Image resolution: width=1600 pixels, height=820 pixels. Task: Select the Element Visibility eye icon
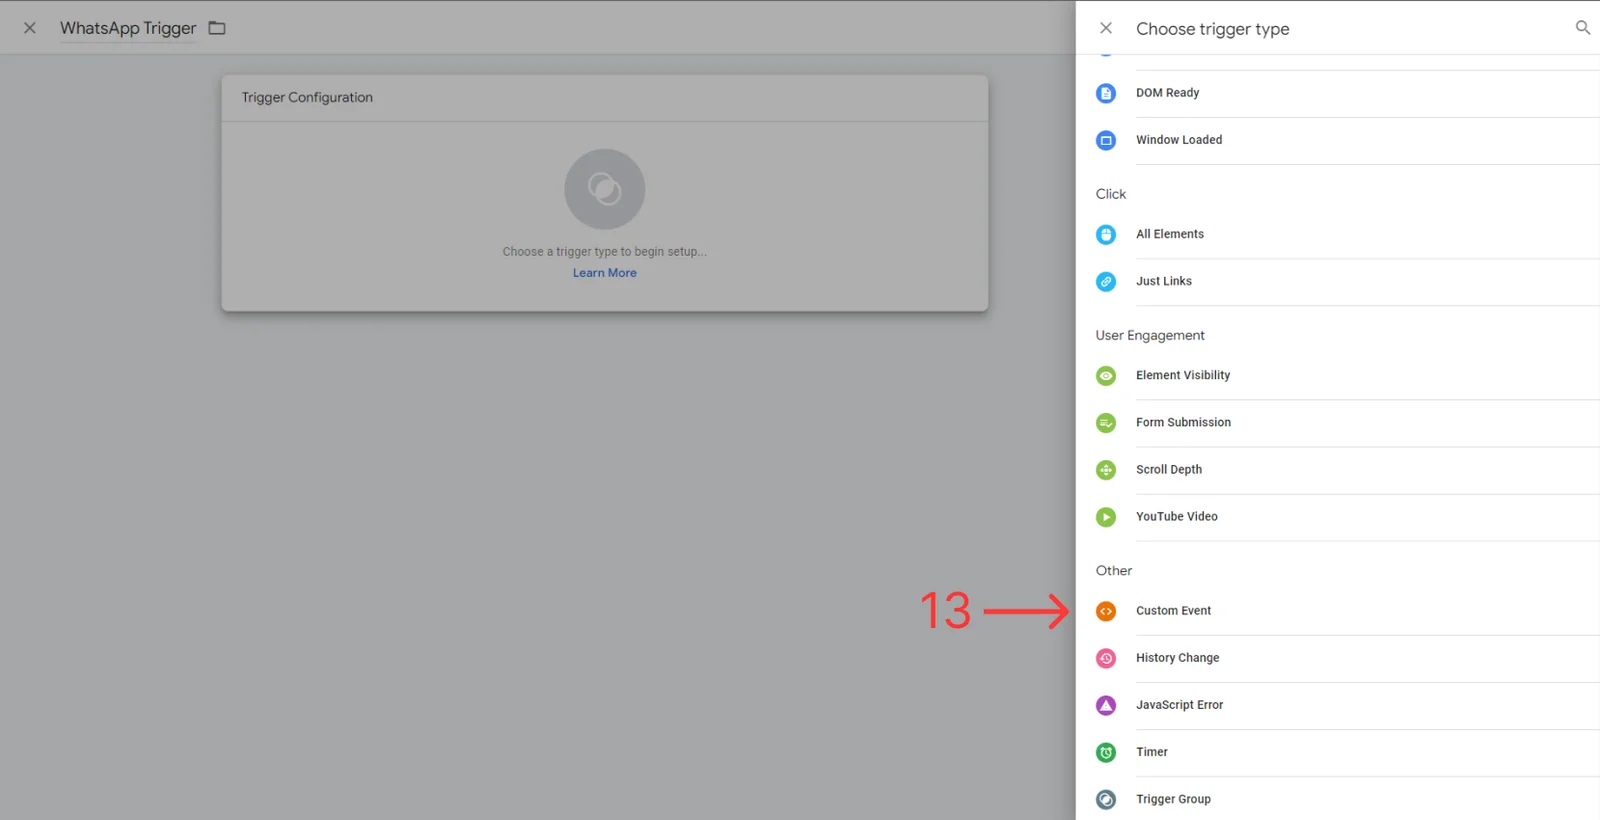pyautogui.click(x=1105, y=376)
